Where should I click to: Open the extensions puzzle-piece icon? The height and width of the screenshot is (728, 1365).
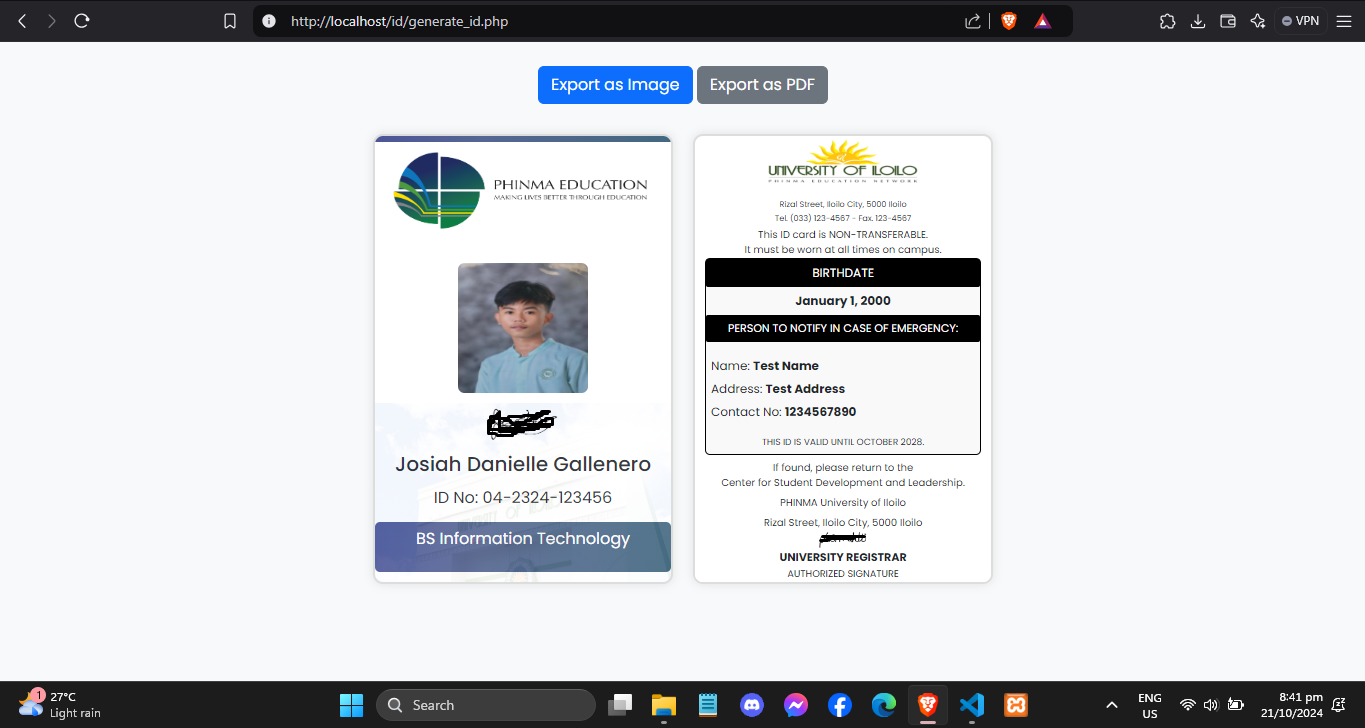pyautogui.click(x=1167, y=21)
